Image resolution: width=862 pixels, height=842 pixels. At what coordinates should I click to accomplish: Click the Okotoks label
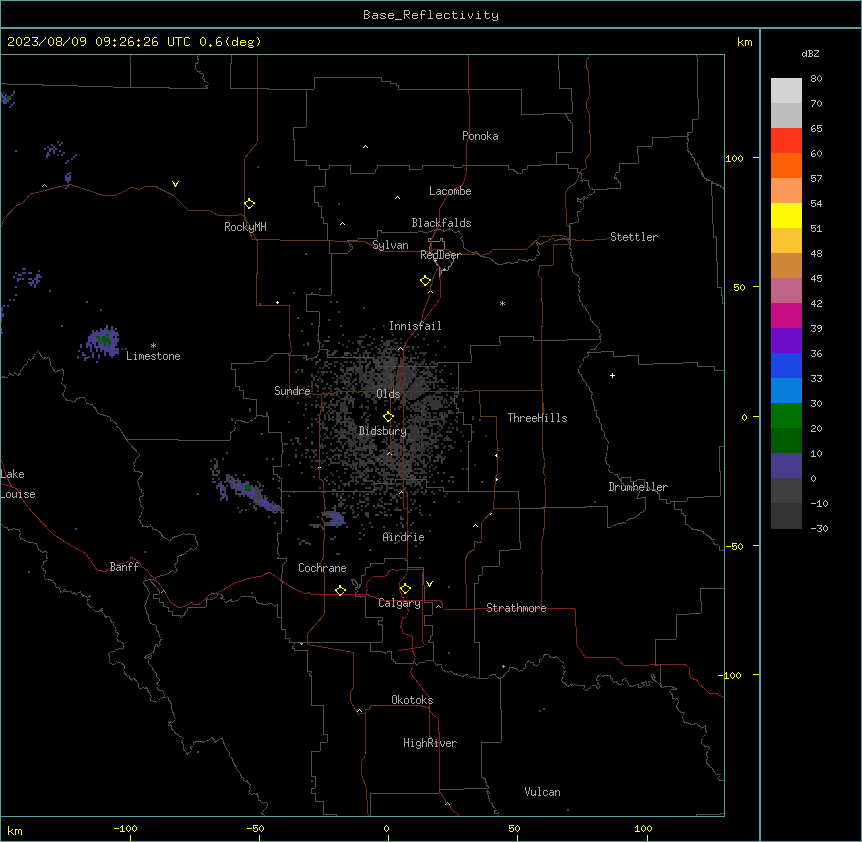tap(412, 700)
